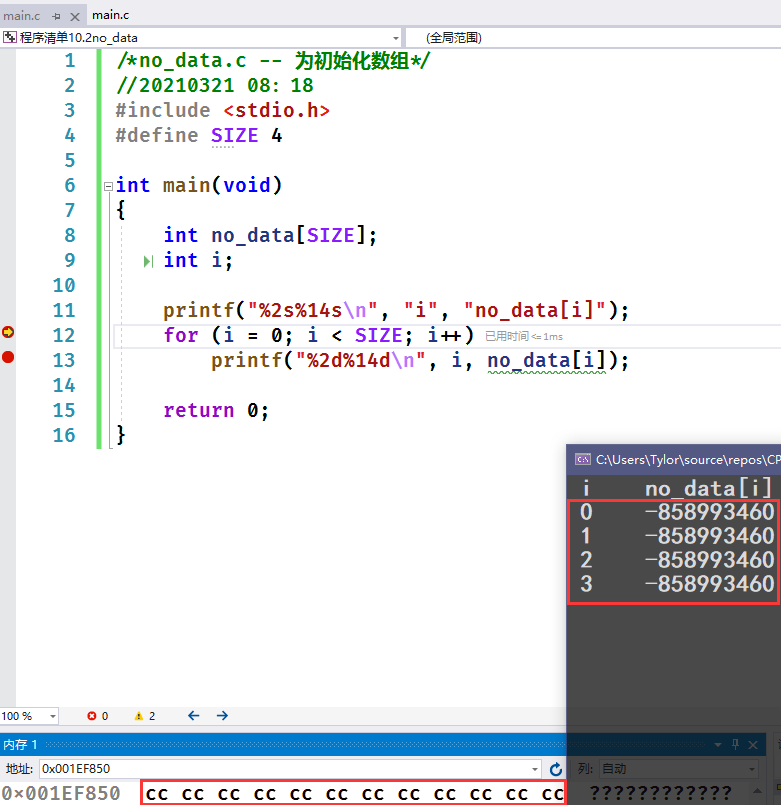781x805 pixels.
Task: Click the comment text on line 1
Action: click(273, 61)
